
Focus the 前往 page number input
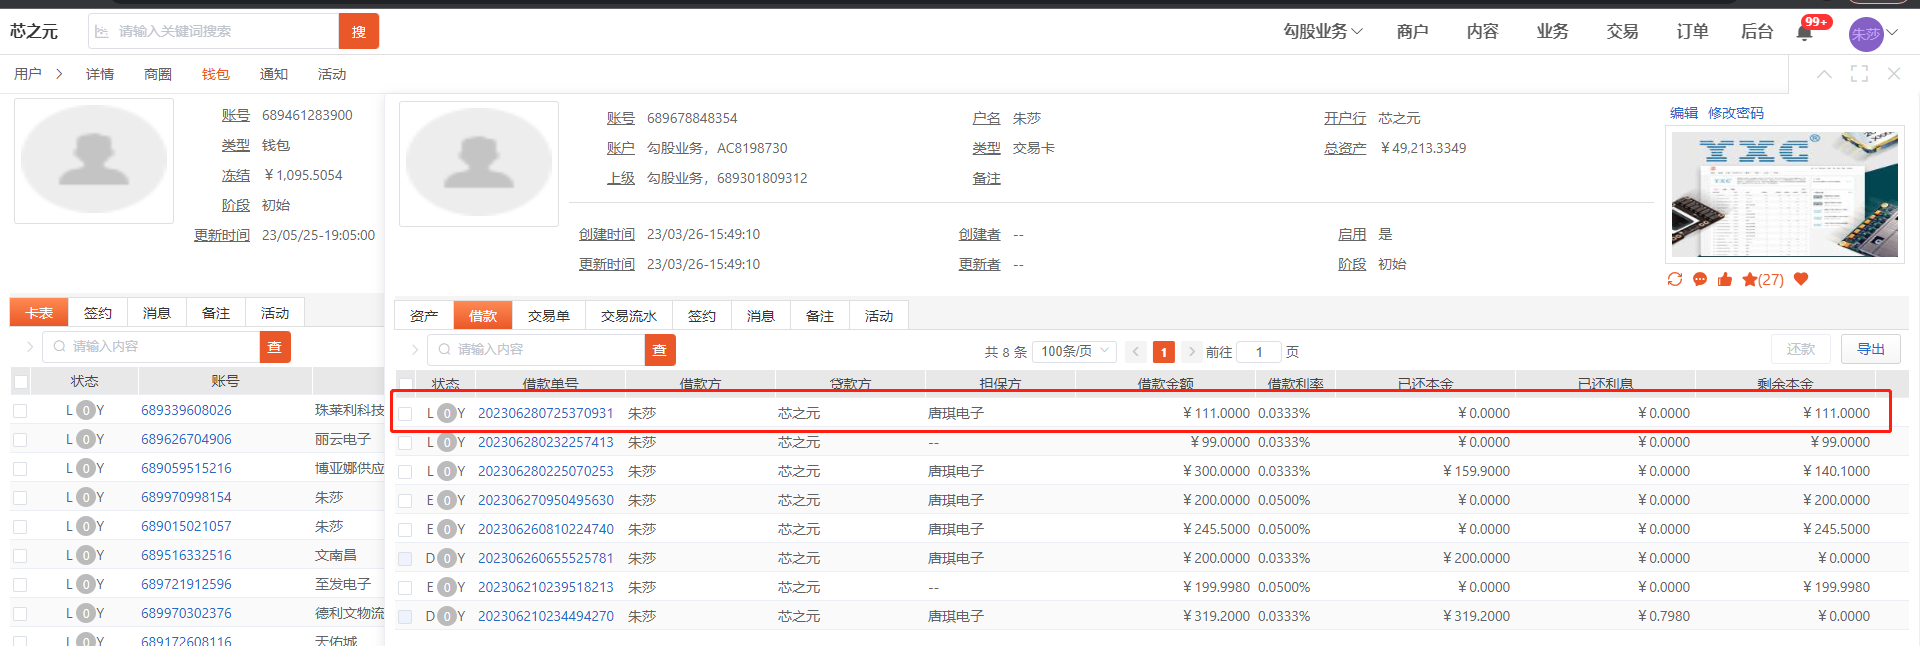1259,352
